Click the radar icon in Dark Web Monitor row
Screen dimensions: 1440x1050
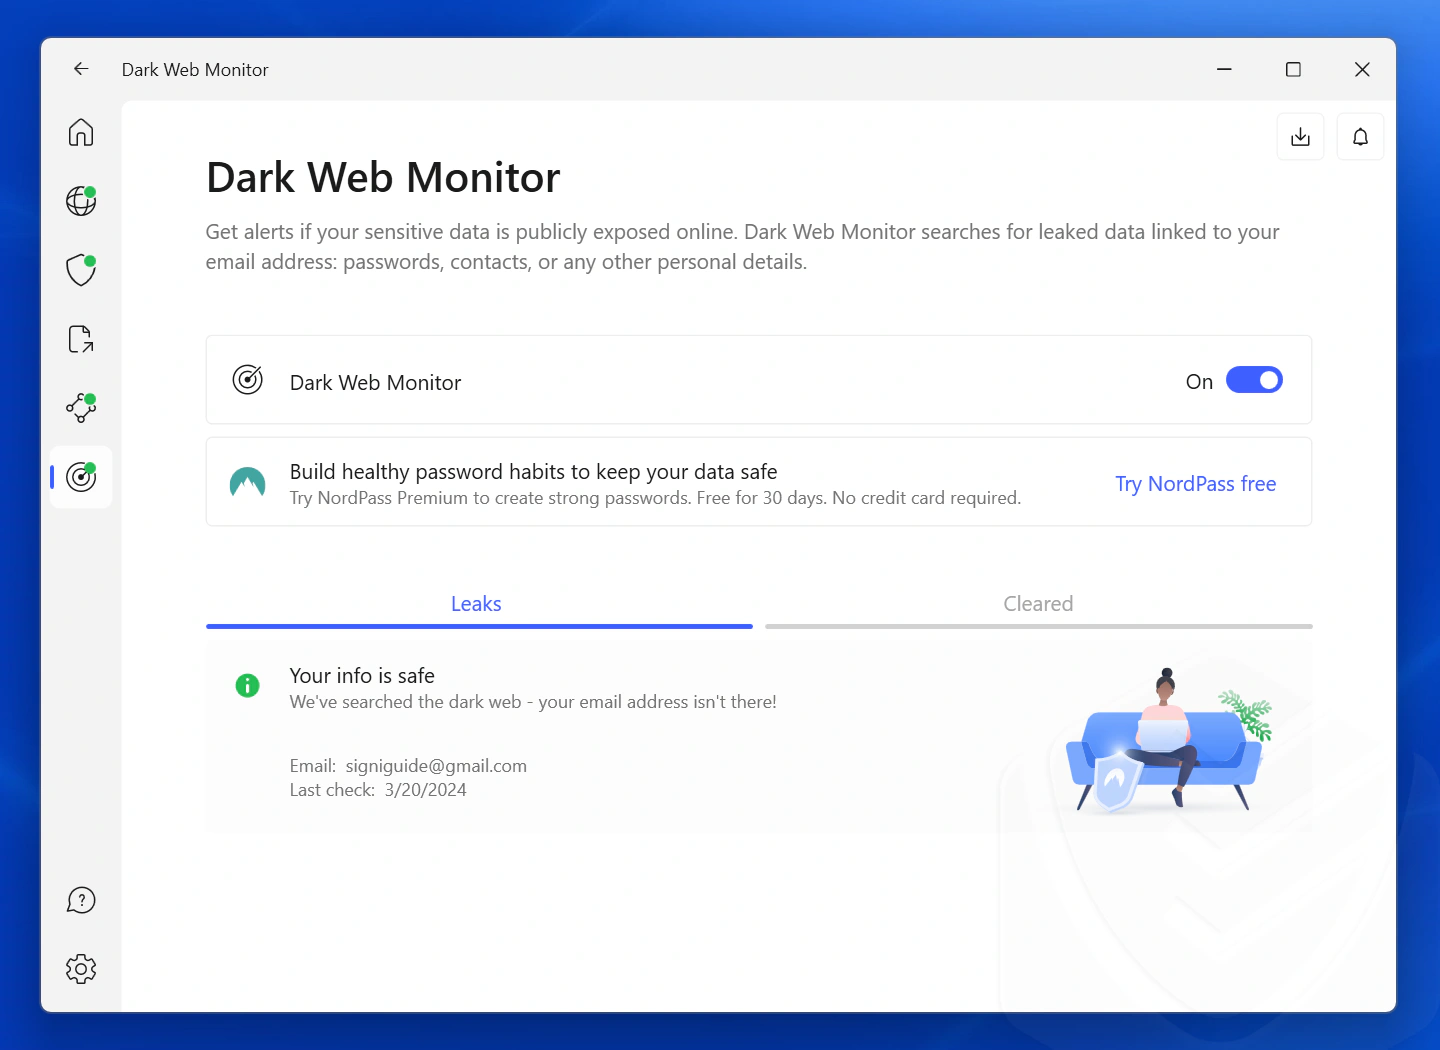tap(248, 380)
